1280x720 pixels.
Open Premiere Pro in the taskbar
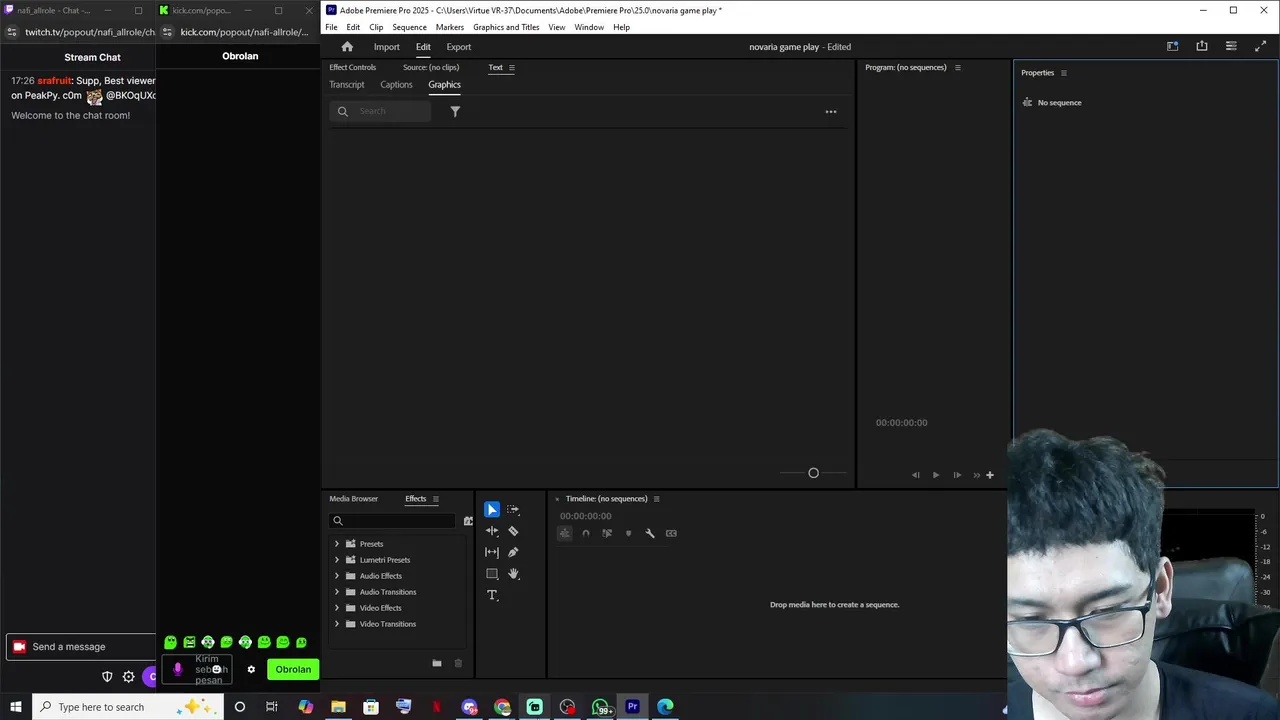[x=632, y=707]
